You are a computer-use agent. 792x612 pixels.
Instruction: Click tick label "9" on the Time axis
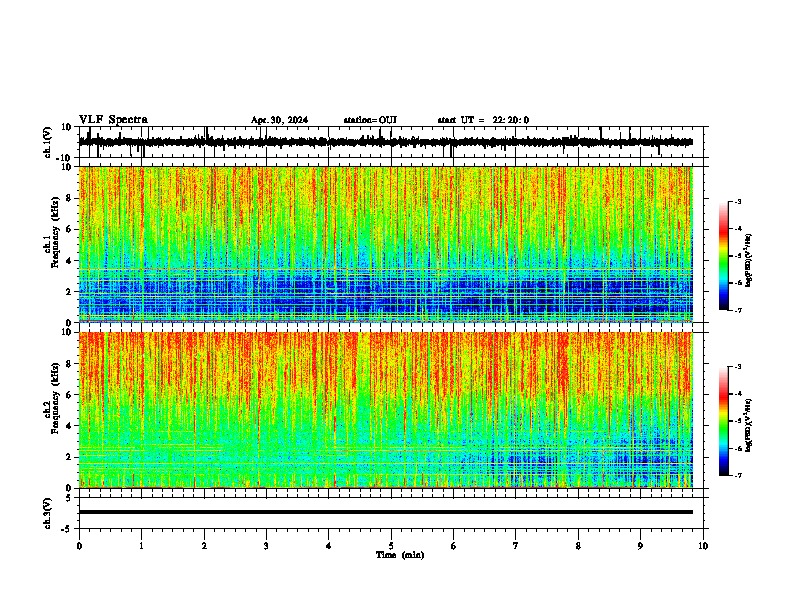pos(640,546)
